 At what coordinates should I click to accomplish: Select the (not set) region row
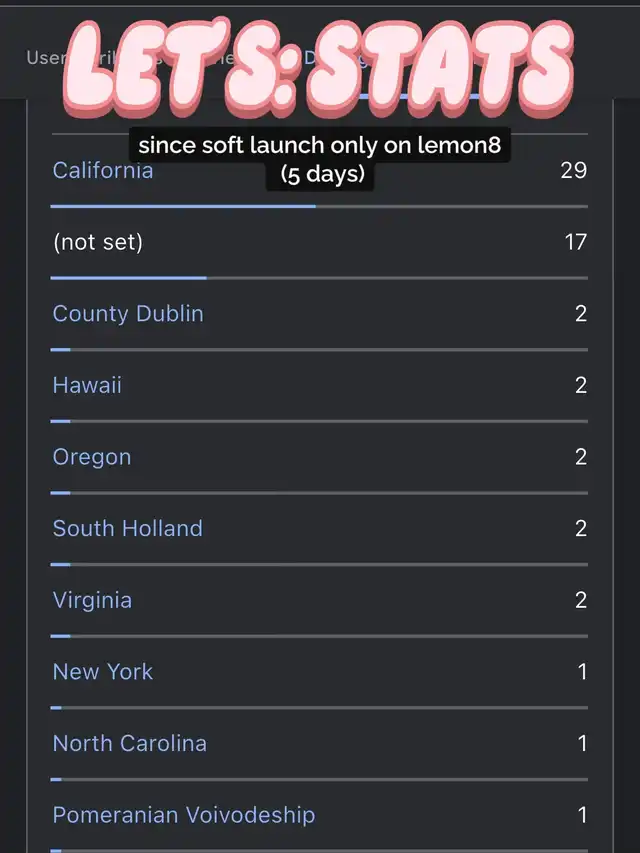[319, 242]
